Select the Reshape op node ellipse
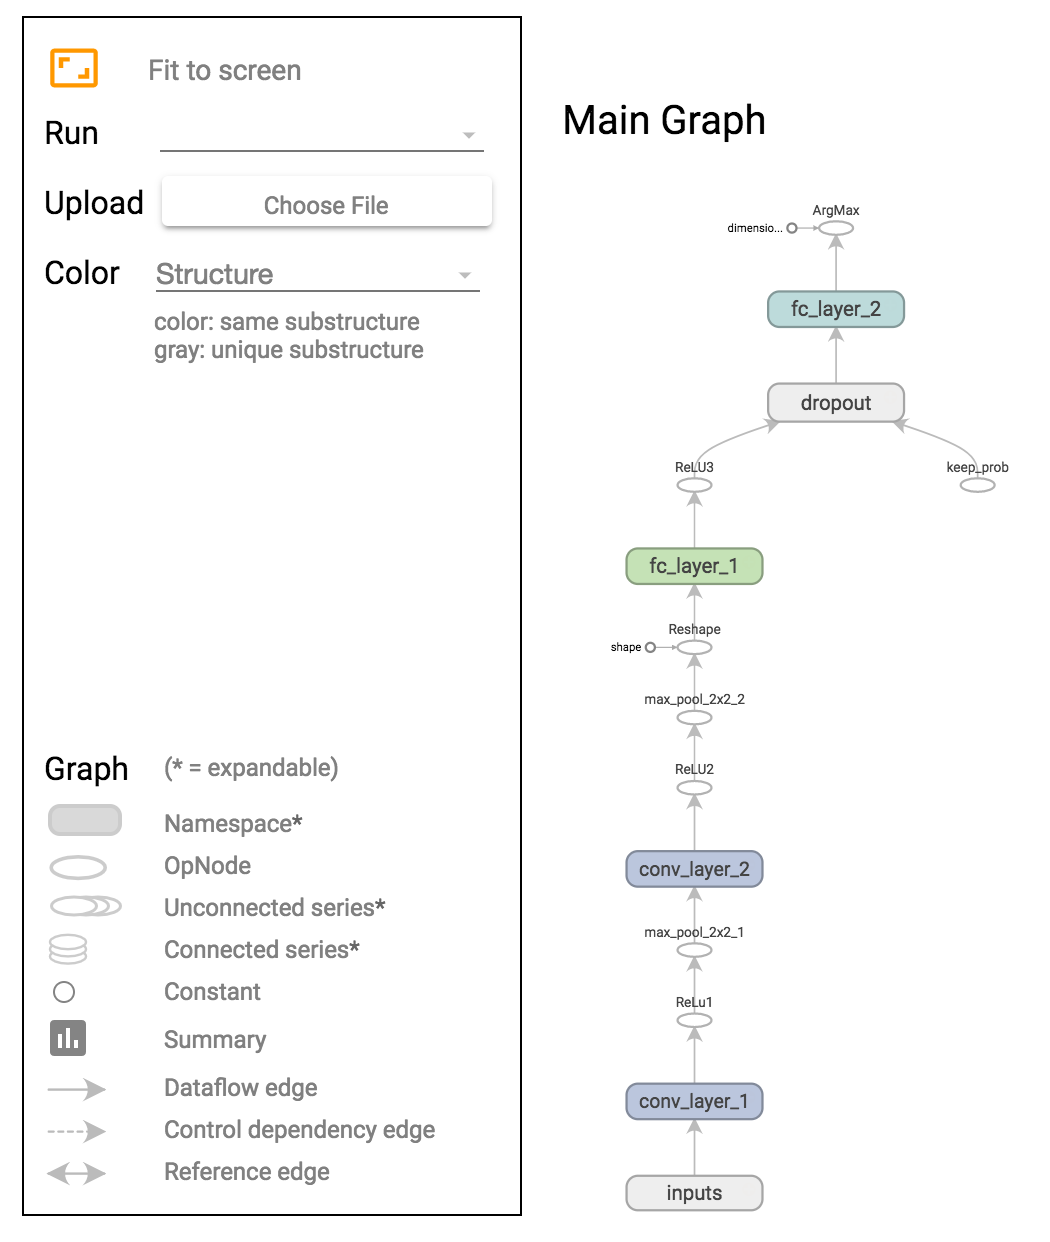Screen dimensions: 1050x1242 [694, 647]
